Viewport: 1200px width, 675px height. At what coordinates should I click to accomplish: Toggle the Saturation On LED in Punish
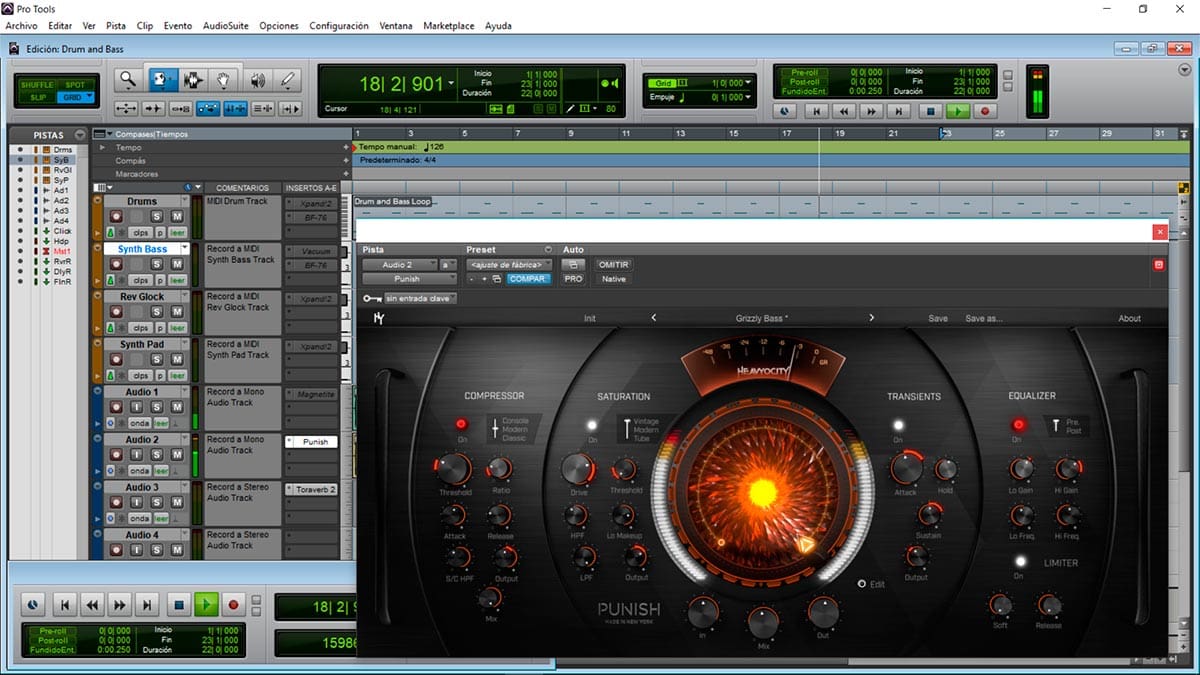coord(592,425)
